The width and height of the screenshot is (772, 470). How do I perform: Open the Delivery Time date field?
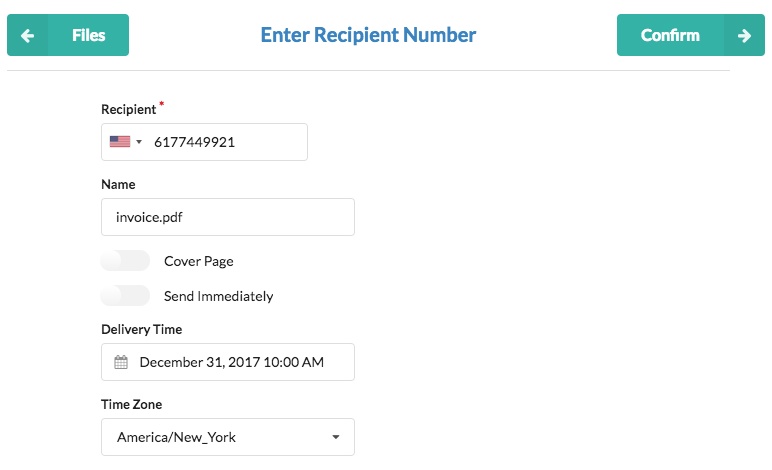coord(228,362)
